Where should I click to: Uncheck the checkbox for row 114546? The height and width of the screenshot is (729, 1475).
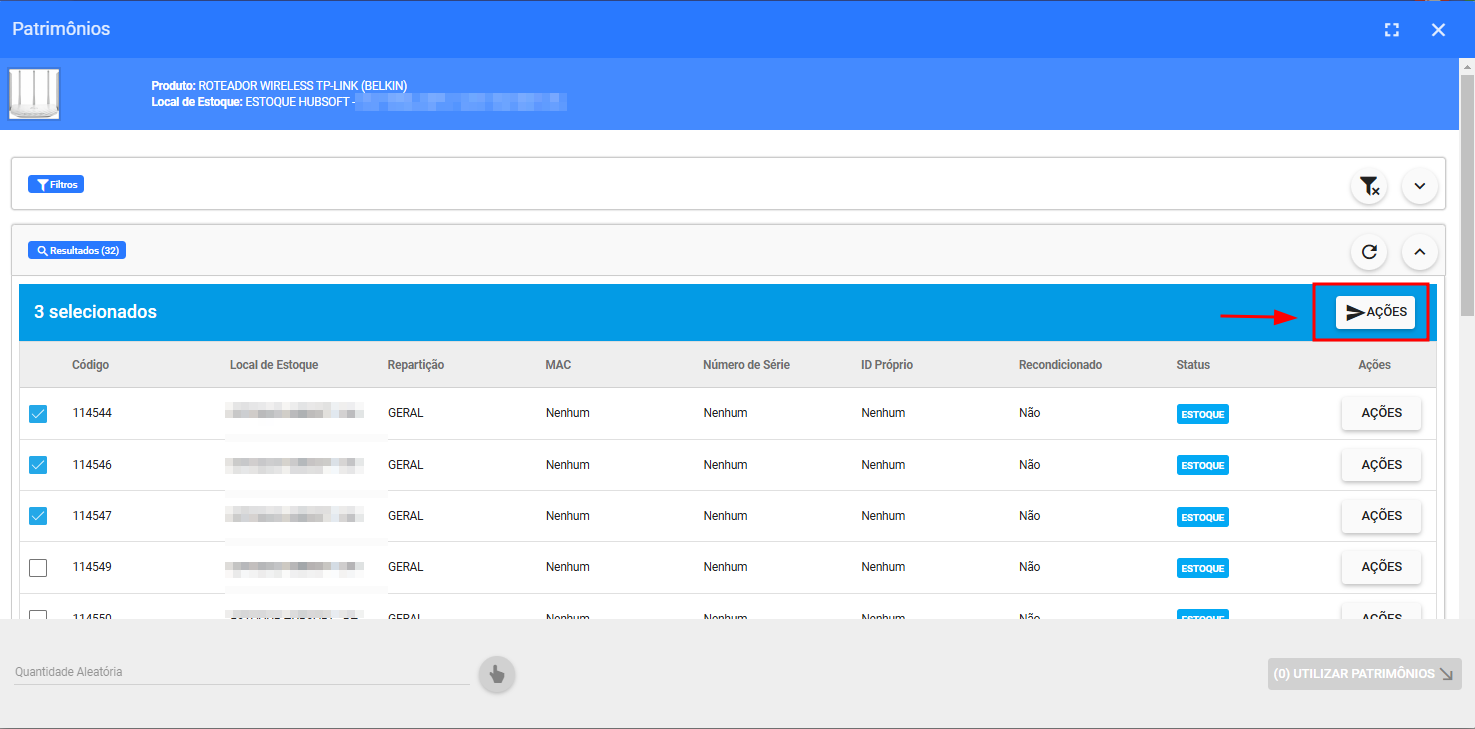click(38, 465)
